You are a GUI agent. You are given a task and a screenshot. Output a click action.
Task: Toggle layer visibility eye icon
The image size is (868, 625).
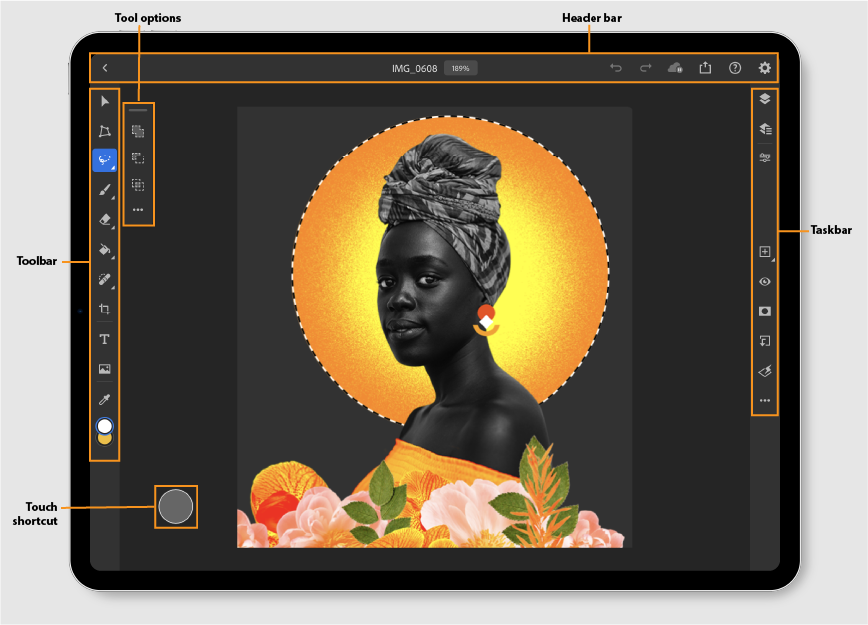pos(764,282)
